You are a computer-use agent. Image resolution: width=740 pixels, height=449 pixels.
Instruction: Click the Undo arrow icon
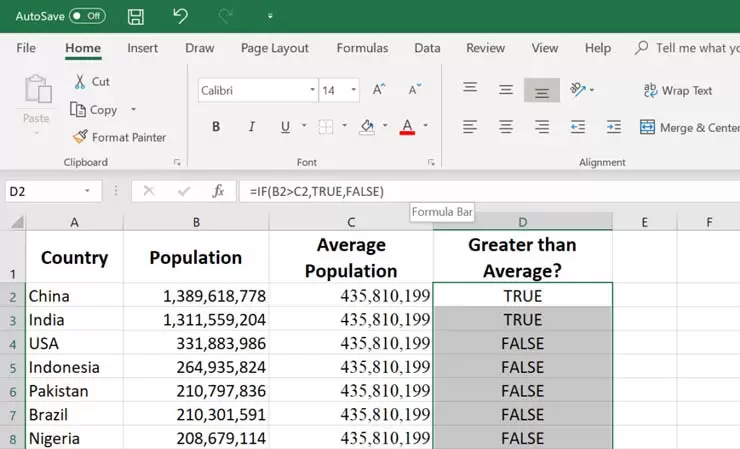(180, 16)
